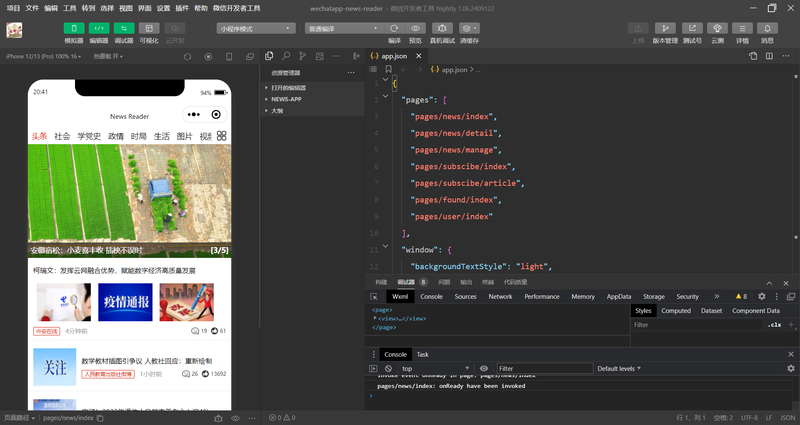800x425 pixels.
Task: Click the clear console icon
Action: pos(388,369)
